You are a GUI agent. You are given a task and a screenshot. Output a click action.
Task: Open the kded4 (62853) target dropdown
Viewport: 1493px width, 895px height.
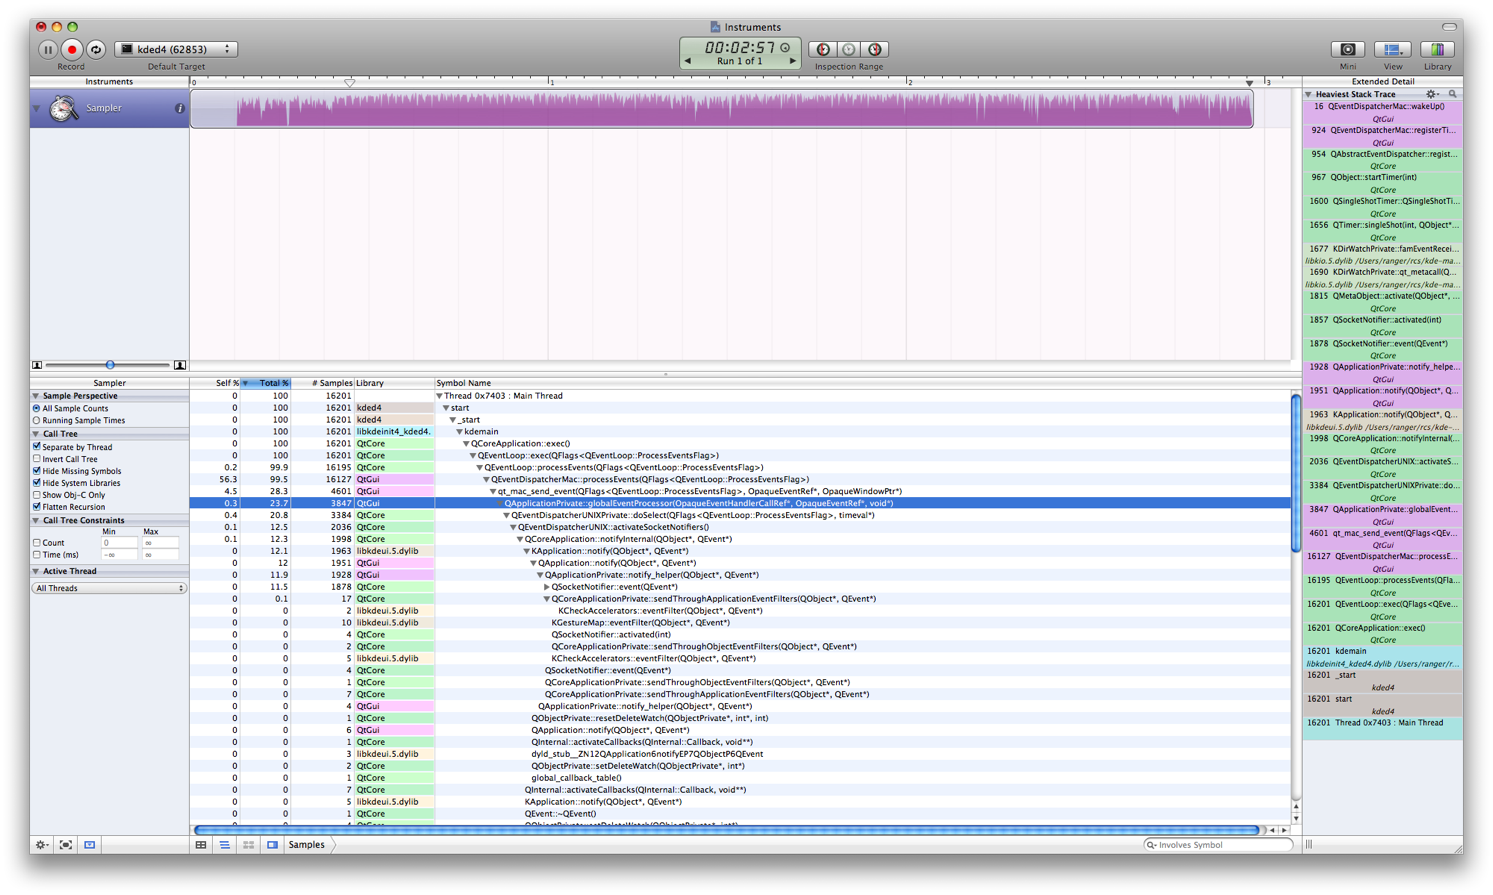tap(176, 49)
